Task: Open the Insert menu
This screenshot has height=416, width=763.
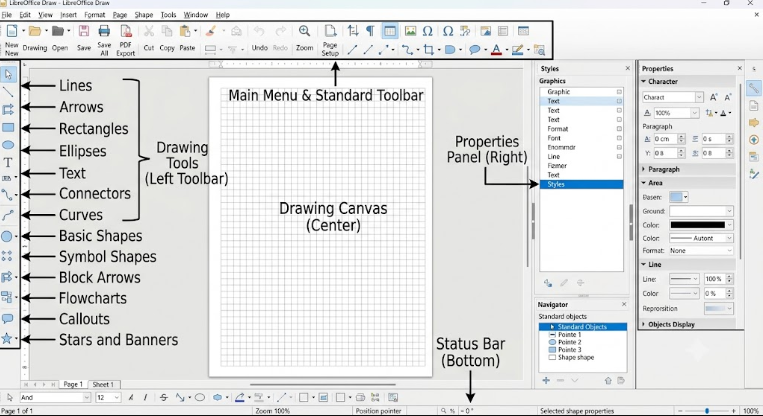Action: (68, 15)
